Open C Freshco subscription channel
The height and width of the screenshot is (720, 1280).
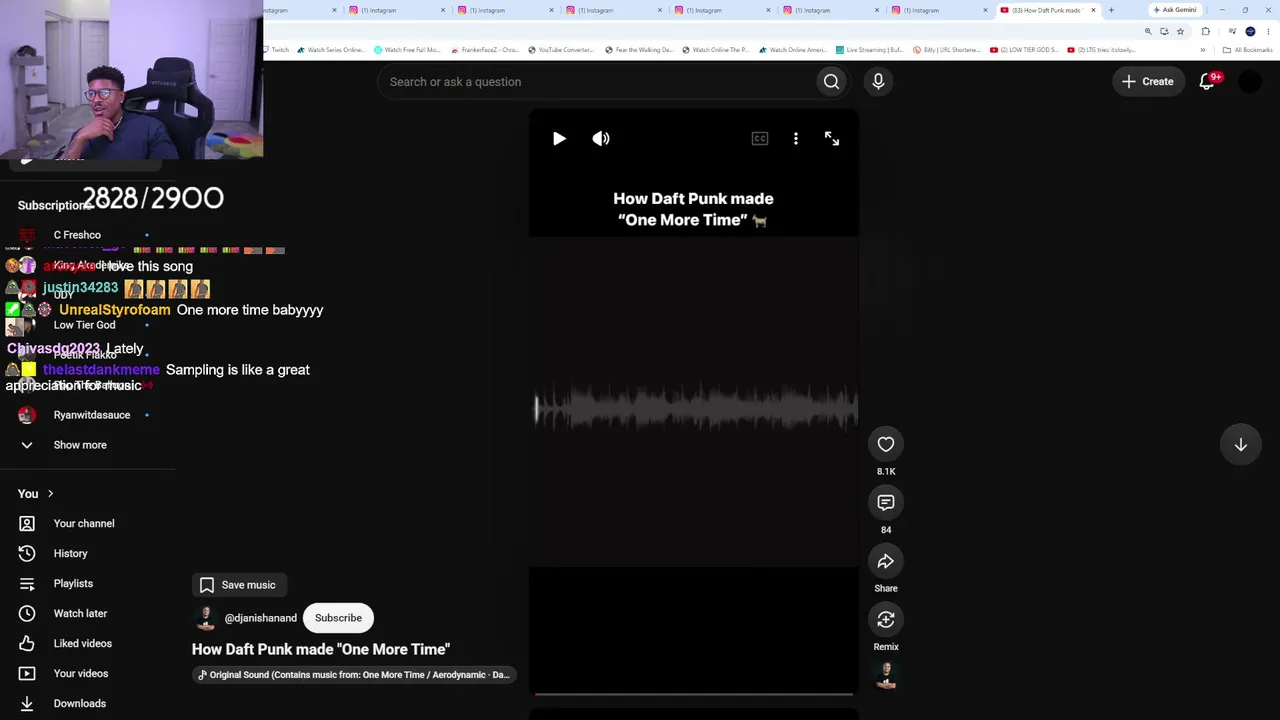click(x=77, y=235)
